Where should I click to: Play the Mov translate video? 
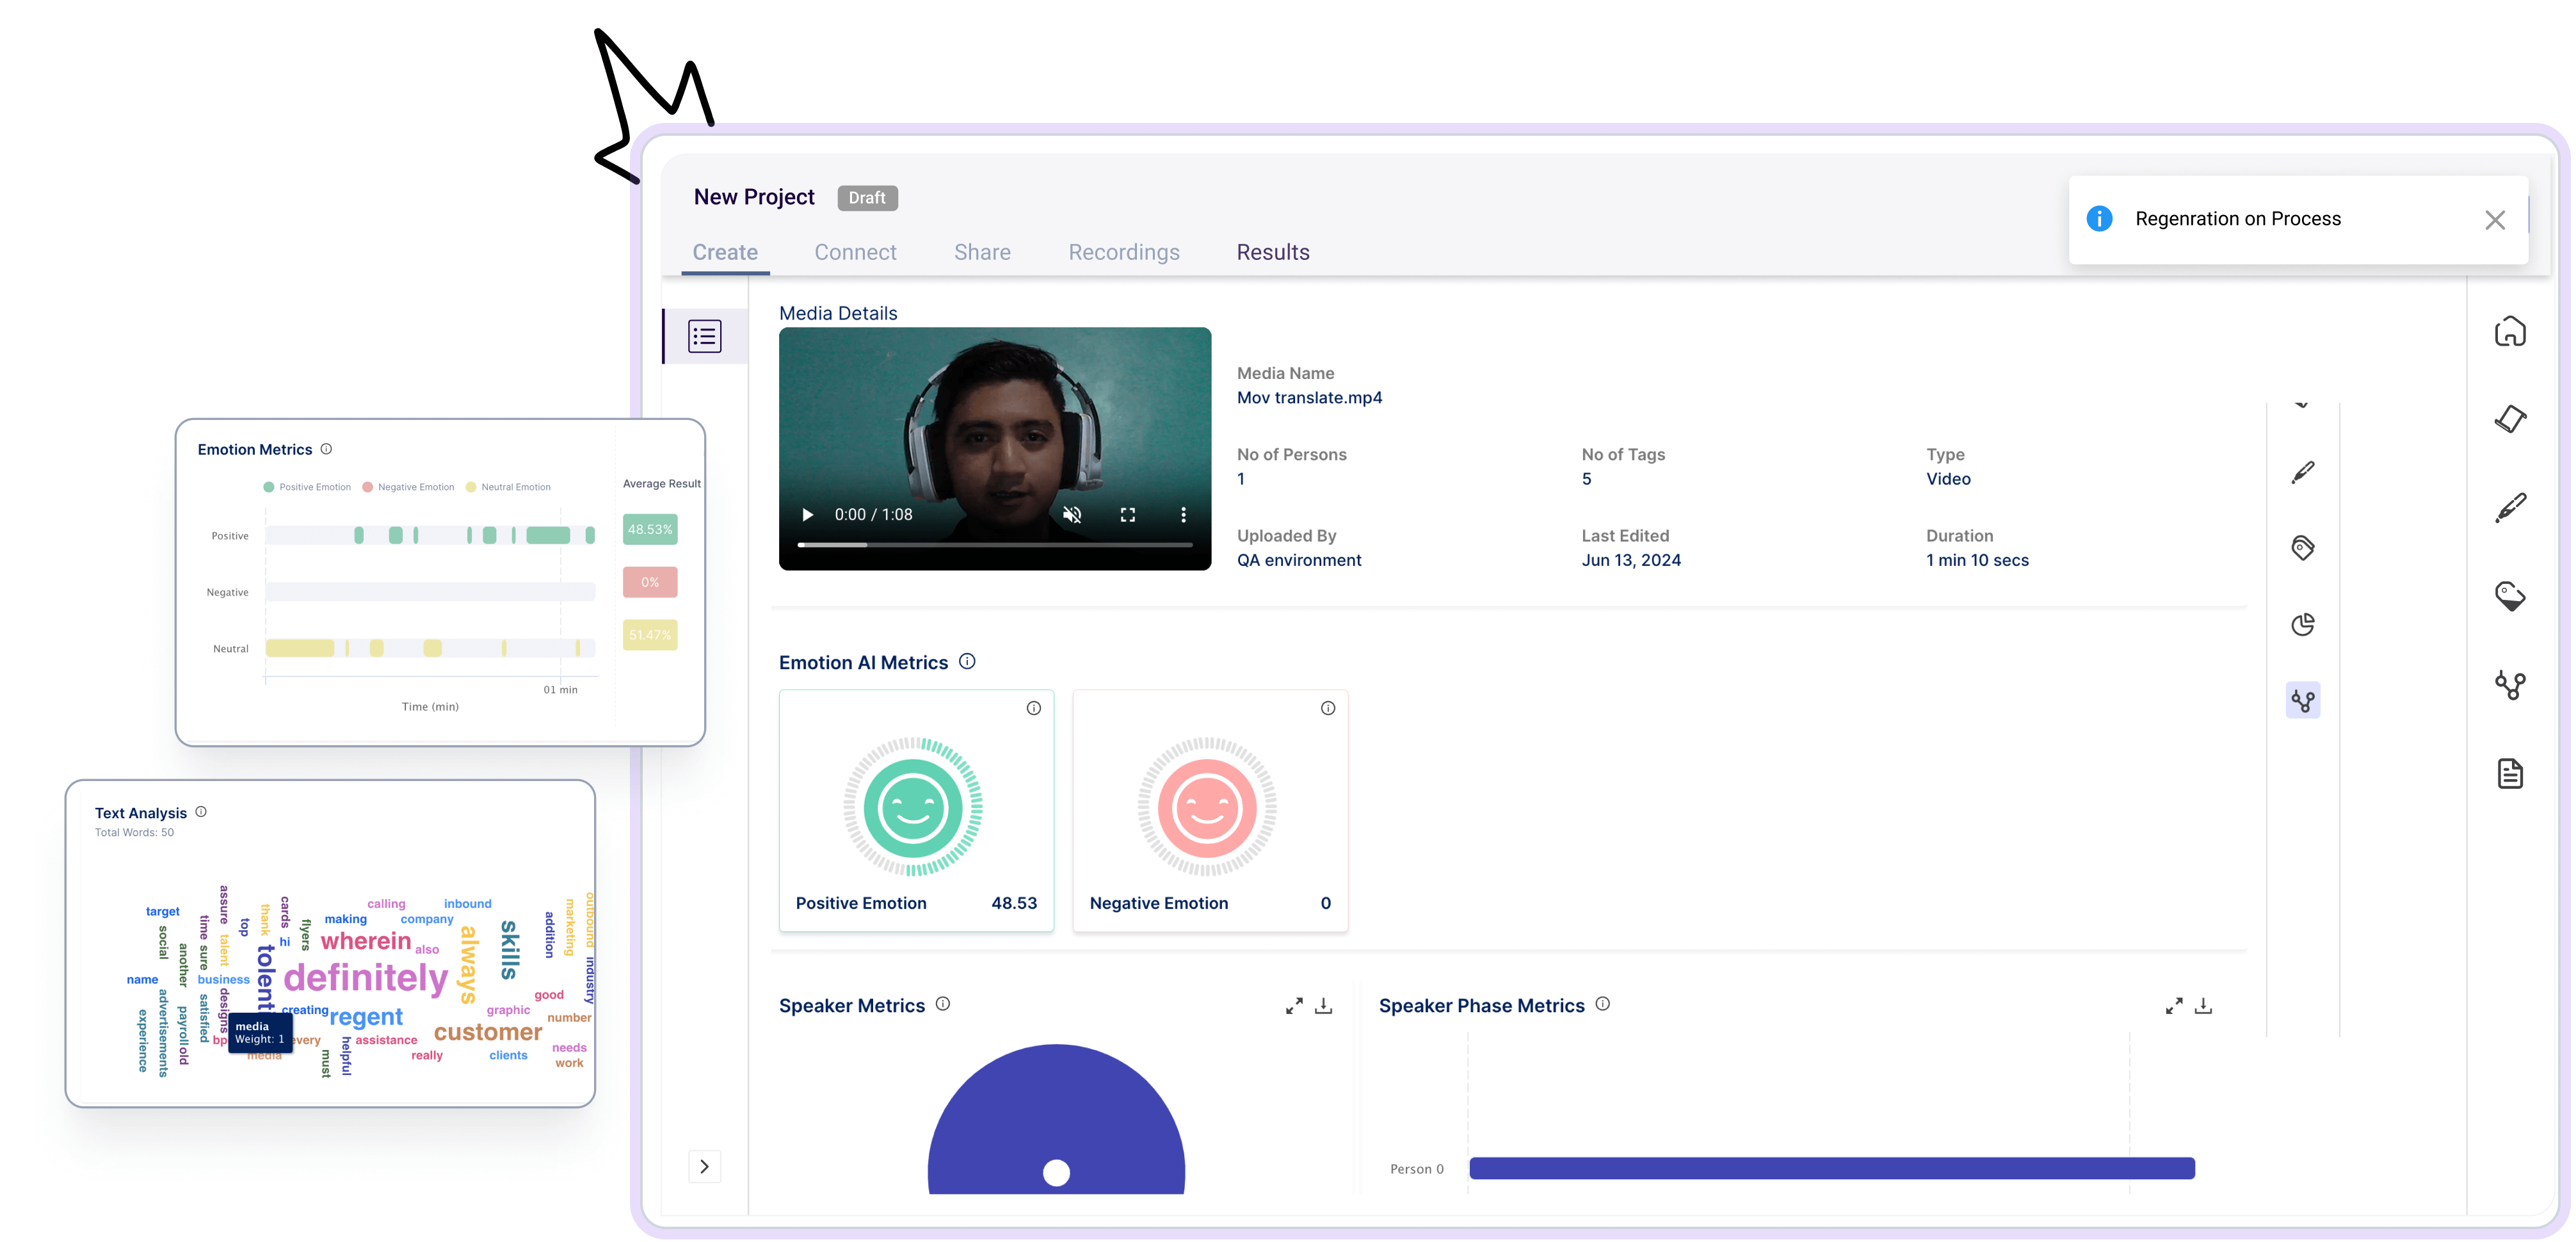(x=808, y=514)
